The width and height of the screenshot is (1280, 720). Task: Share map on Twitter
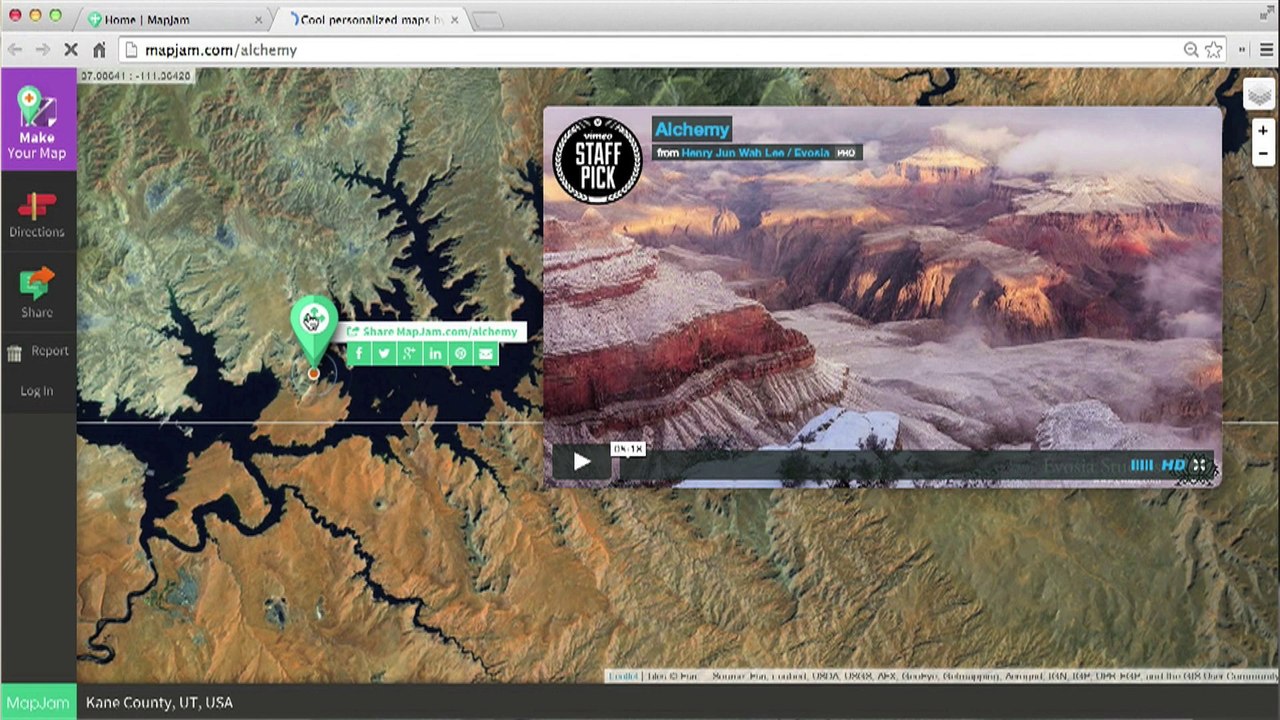384,353
